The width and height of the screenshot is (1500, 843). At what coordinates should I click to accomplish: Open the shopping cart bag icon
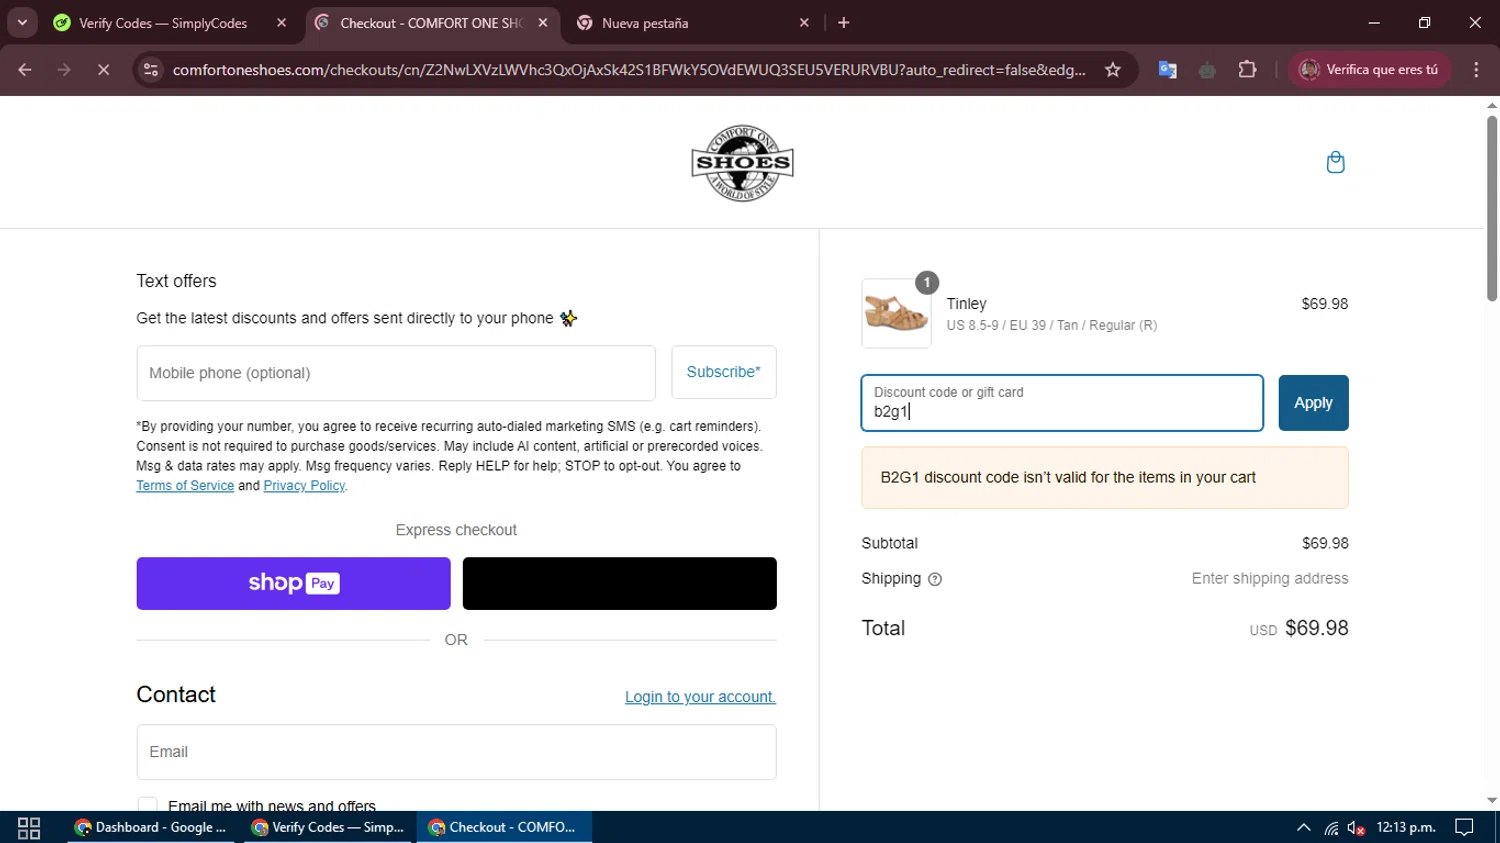pos(1335,162)
